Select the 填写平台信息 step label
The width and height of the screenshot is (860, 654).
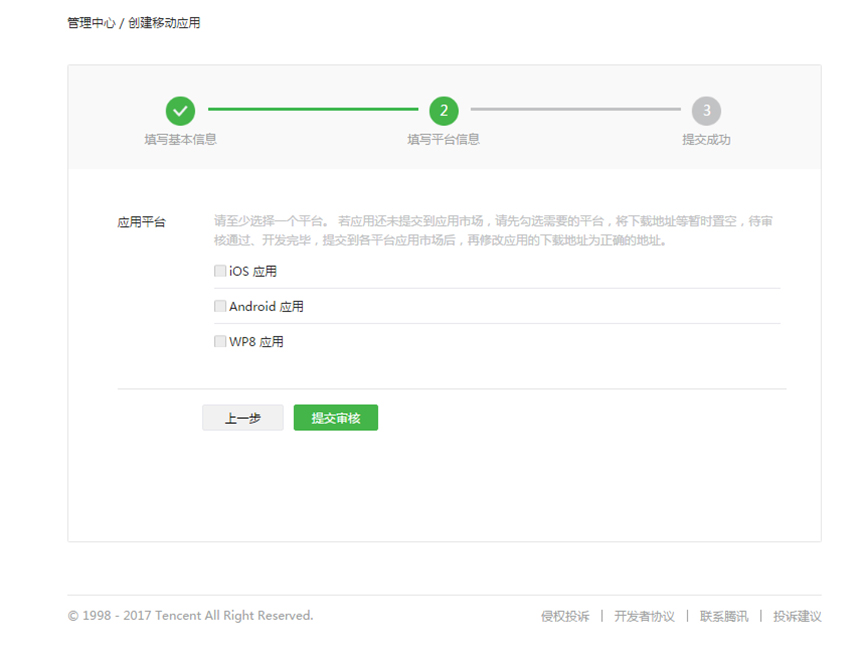(443, 139)
